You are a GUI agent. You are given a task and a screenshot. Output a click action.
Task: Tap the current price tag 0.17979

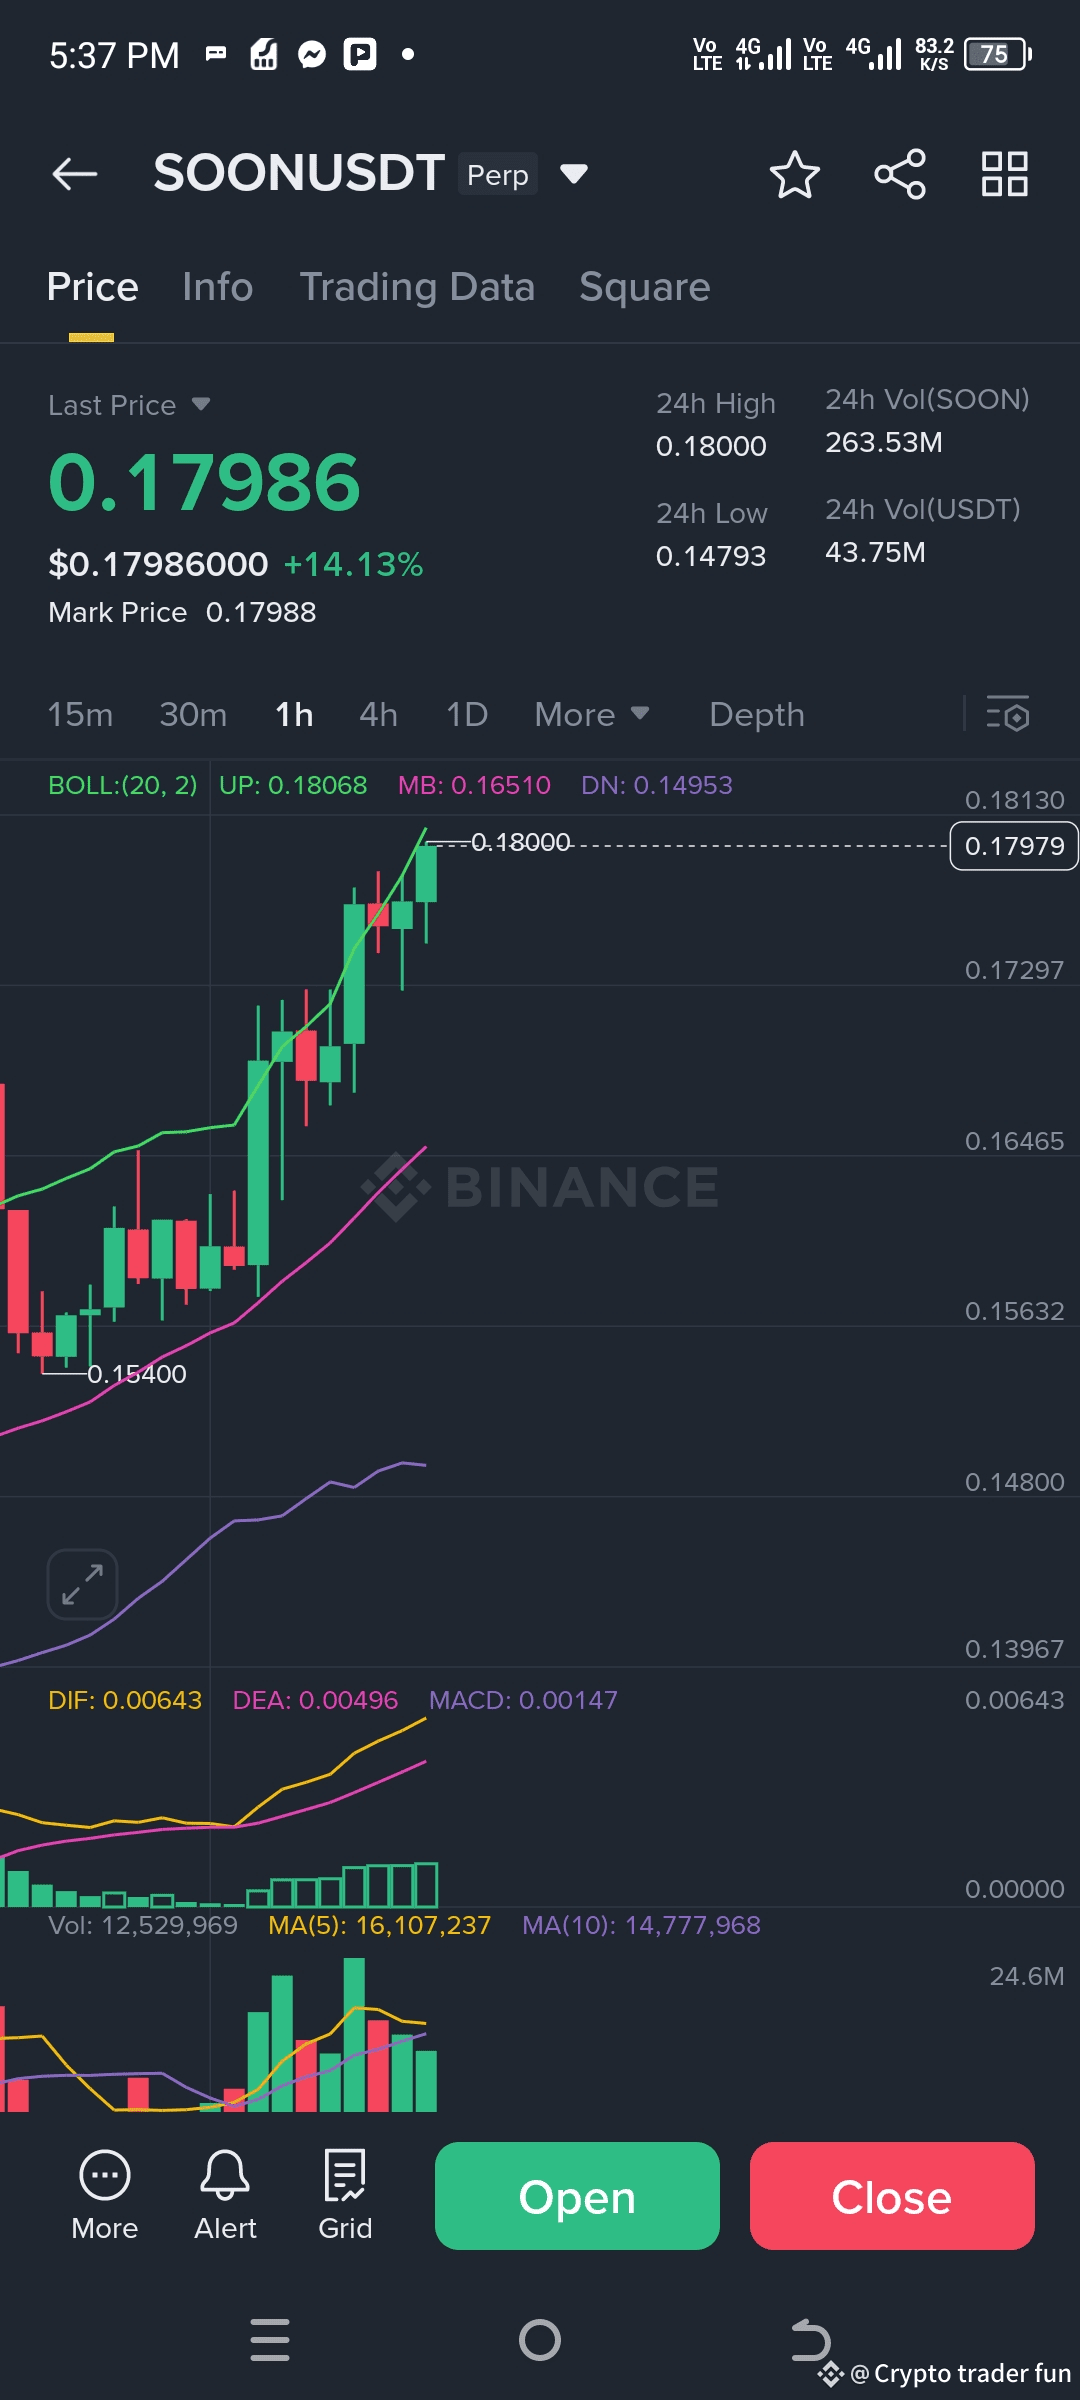(x=1014, y=846)
